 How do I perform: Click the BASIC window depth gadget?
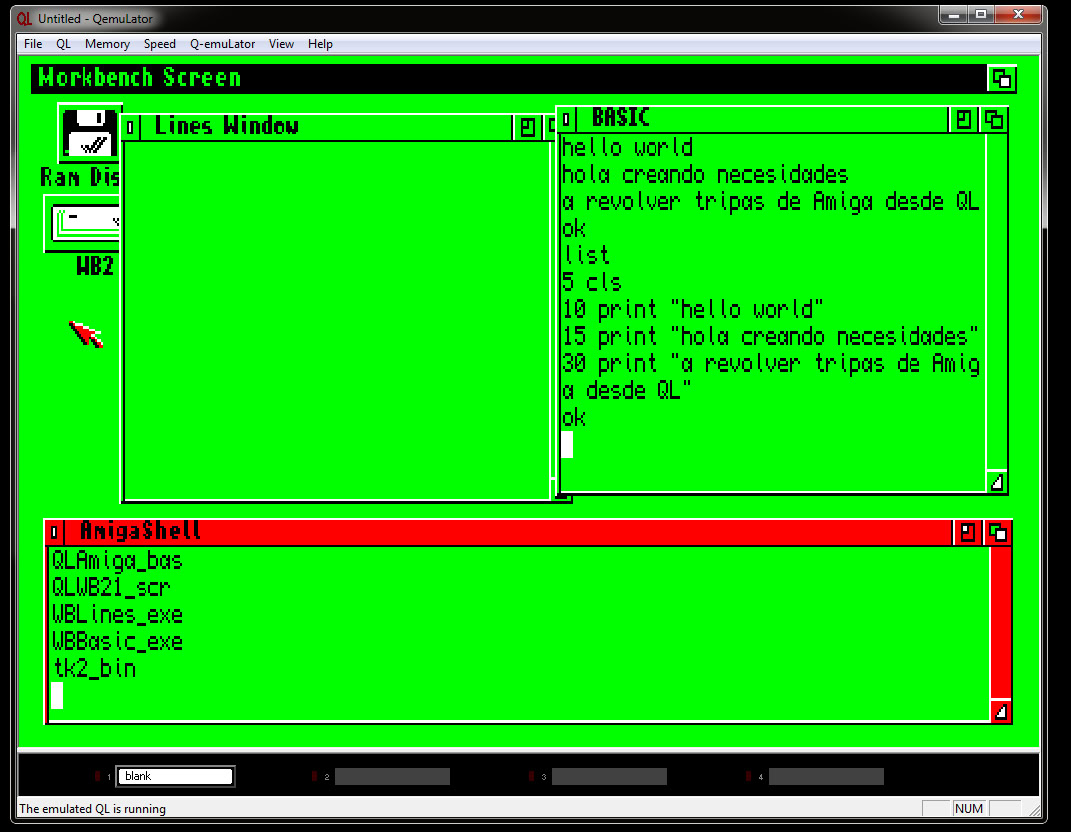(994, 120)
